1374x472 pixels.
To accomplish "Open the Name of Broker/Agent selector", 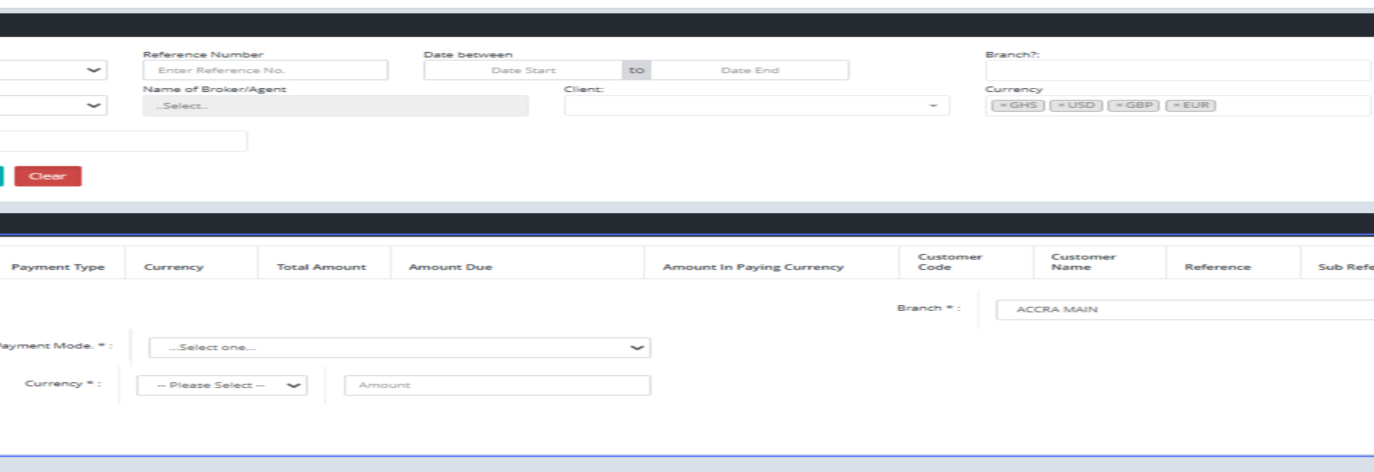I will click(x=335, y=106).
